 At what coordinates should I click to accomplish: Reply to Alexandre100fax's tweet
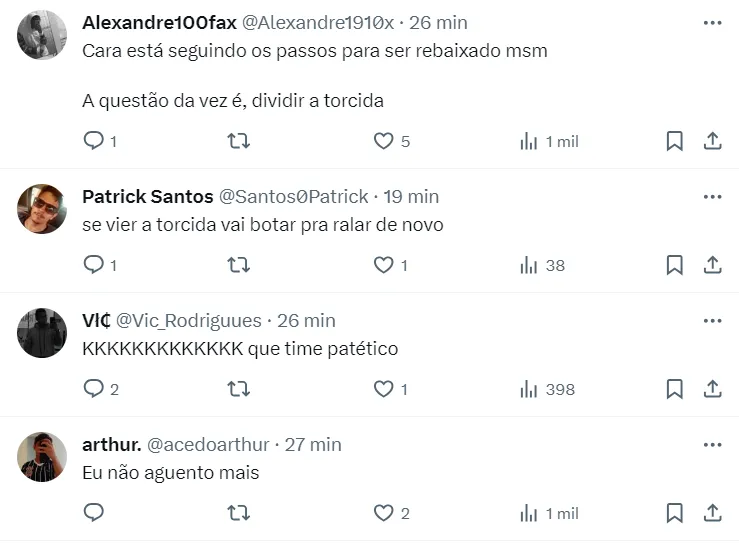click(94, 141)
